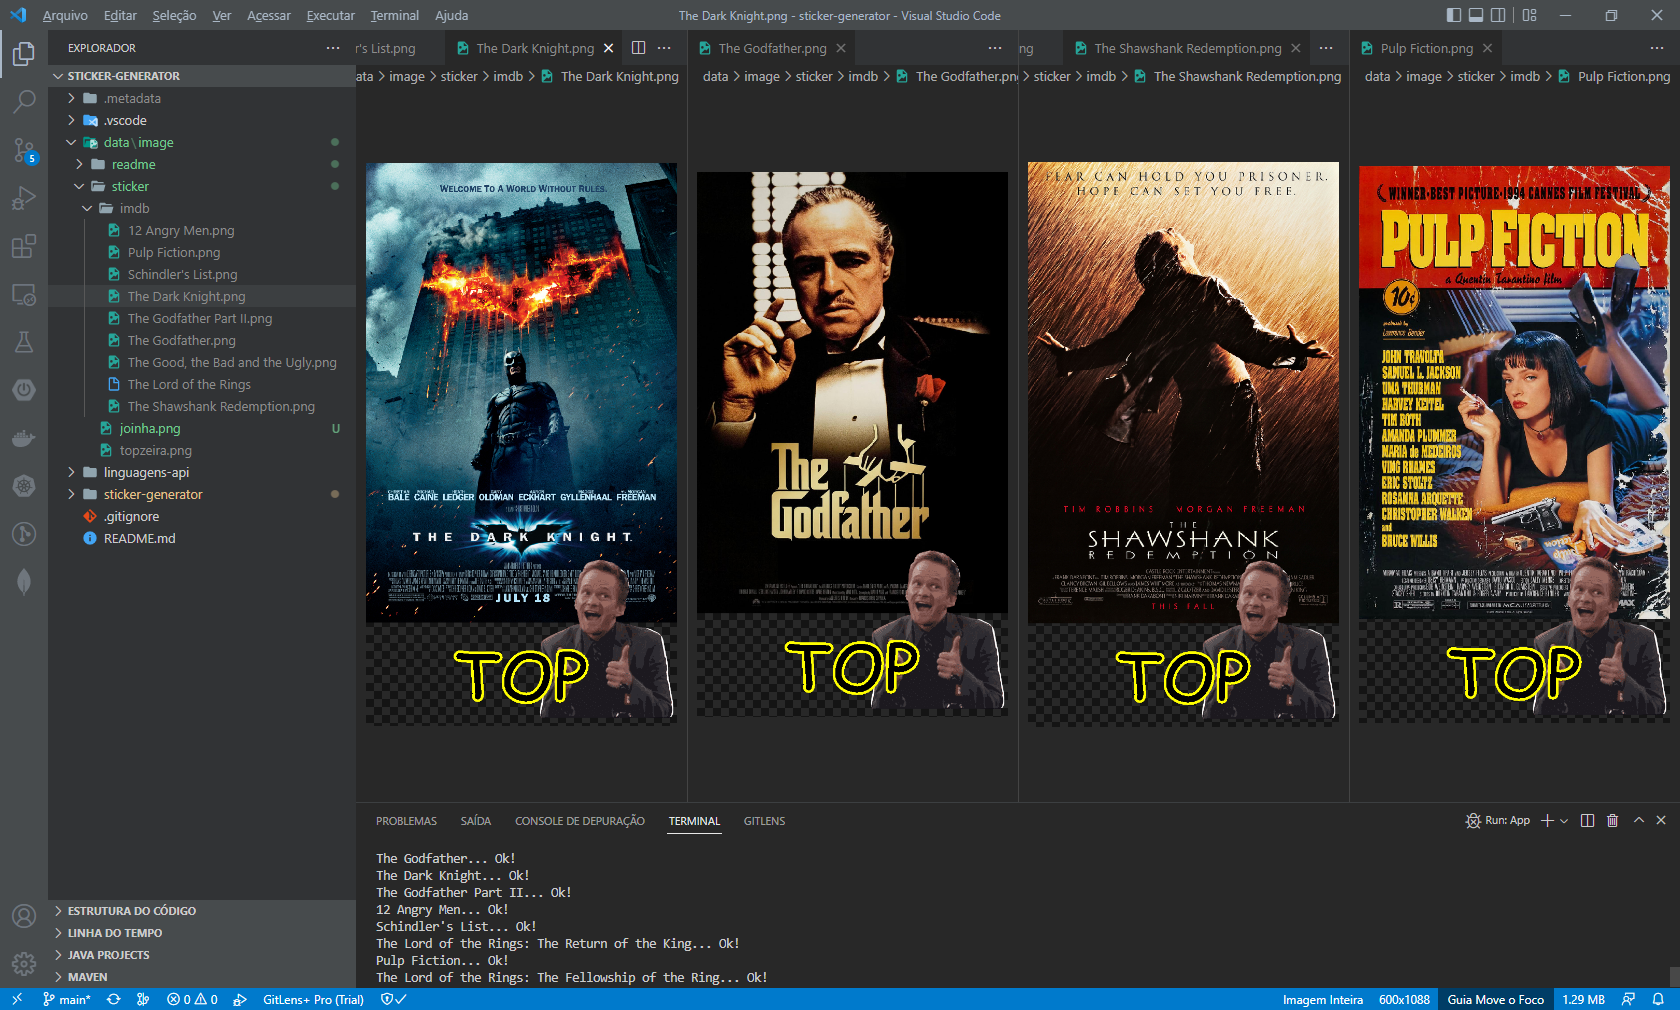Close The Shawshank Redemption.png tab
Screen dimensions: 1680x1010
[x=1296, y=48]
